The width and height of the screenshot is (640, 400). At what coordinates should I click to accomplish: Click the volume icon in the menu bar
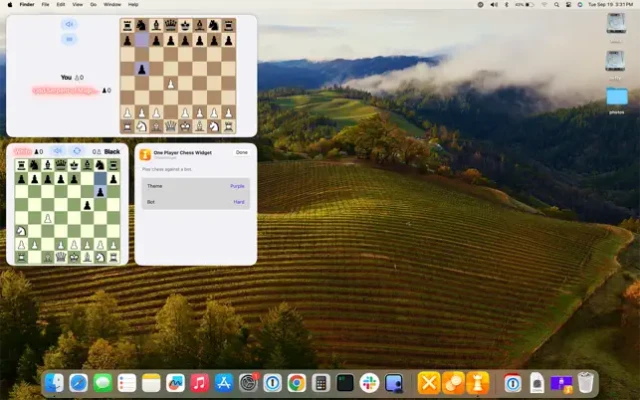495,5
